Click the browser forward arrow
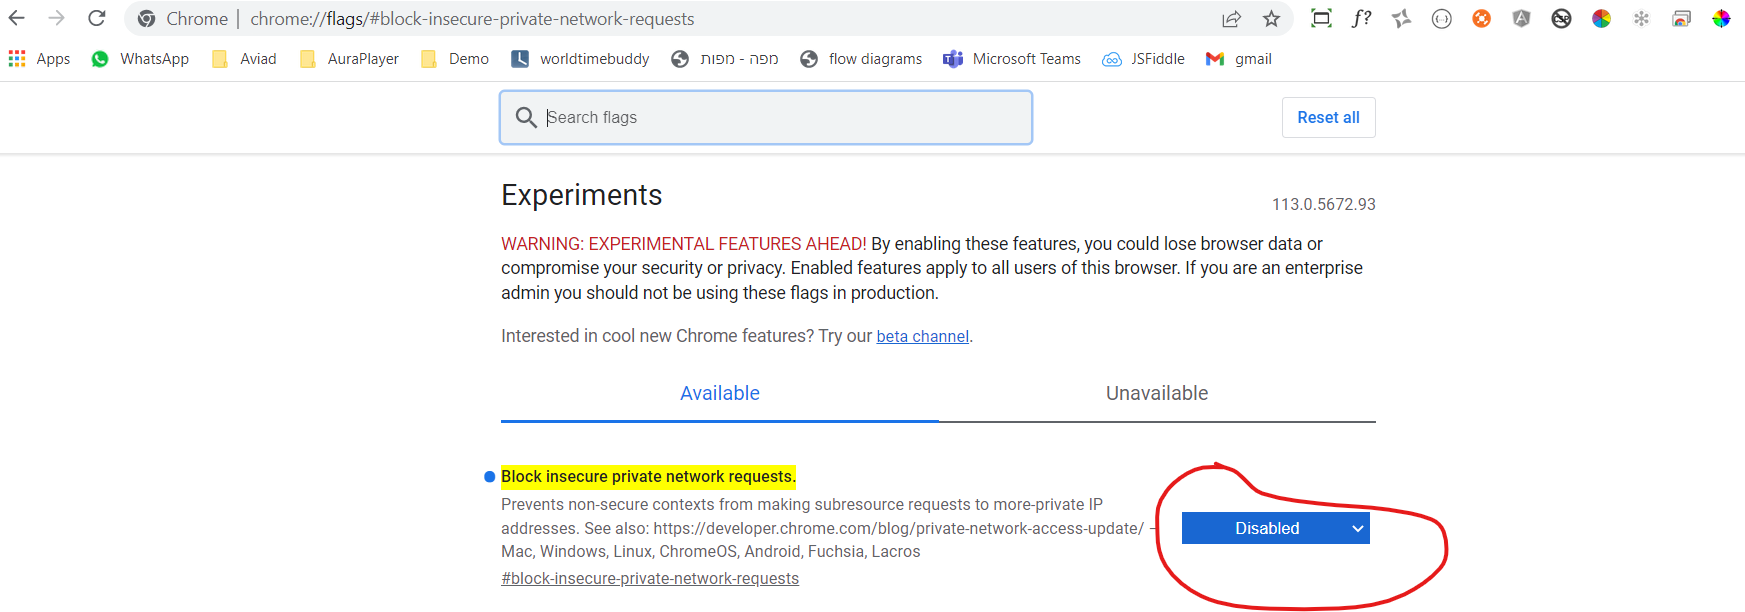Screen dimensions: 1745x612 pyautogui.click(x=56, y=18)
